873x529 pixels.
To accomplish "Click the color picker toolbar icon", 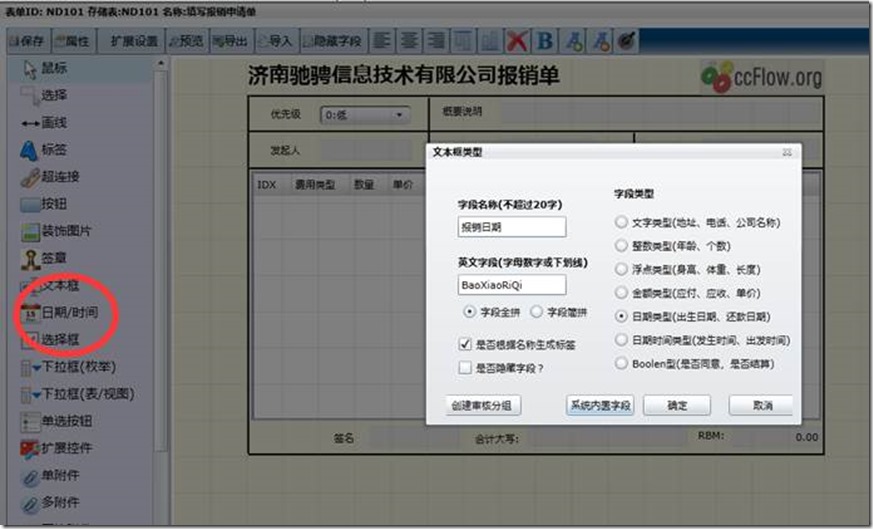I will coord(626,41).
